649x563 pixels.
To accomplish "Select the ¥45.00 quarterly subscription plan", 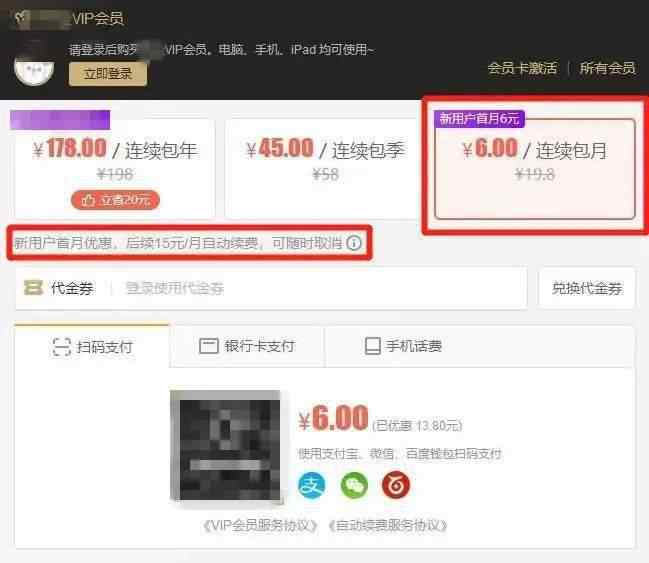I will [324, 168].
